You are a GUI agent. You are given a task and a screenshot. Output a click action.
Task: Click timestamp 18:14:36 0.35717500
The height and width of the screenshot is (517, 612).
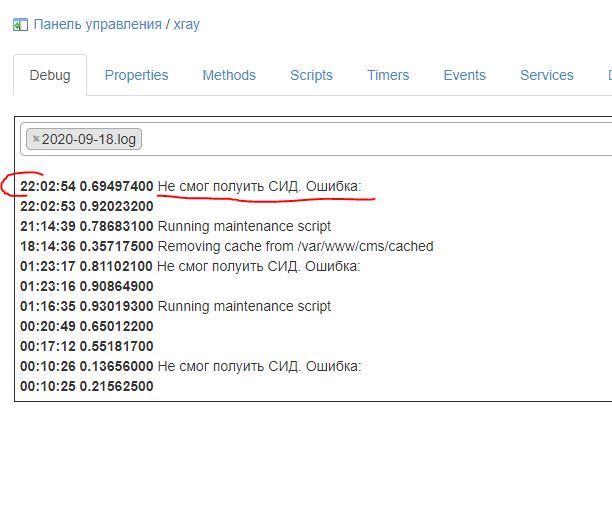pyautogui.click(x=87, y=246)
